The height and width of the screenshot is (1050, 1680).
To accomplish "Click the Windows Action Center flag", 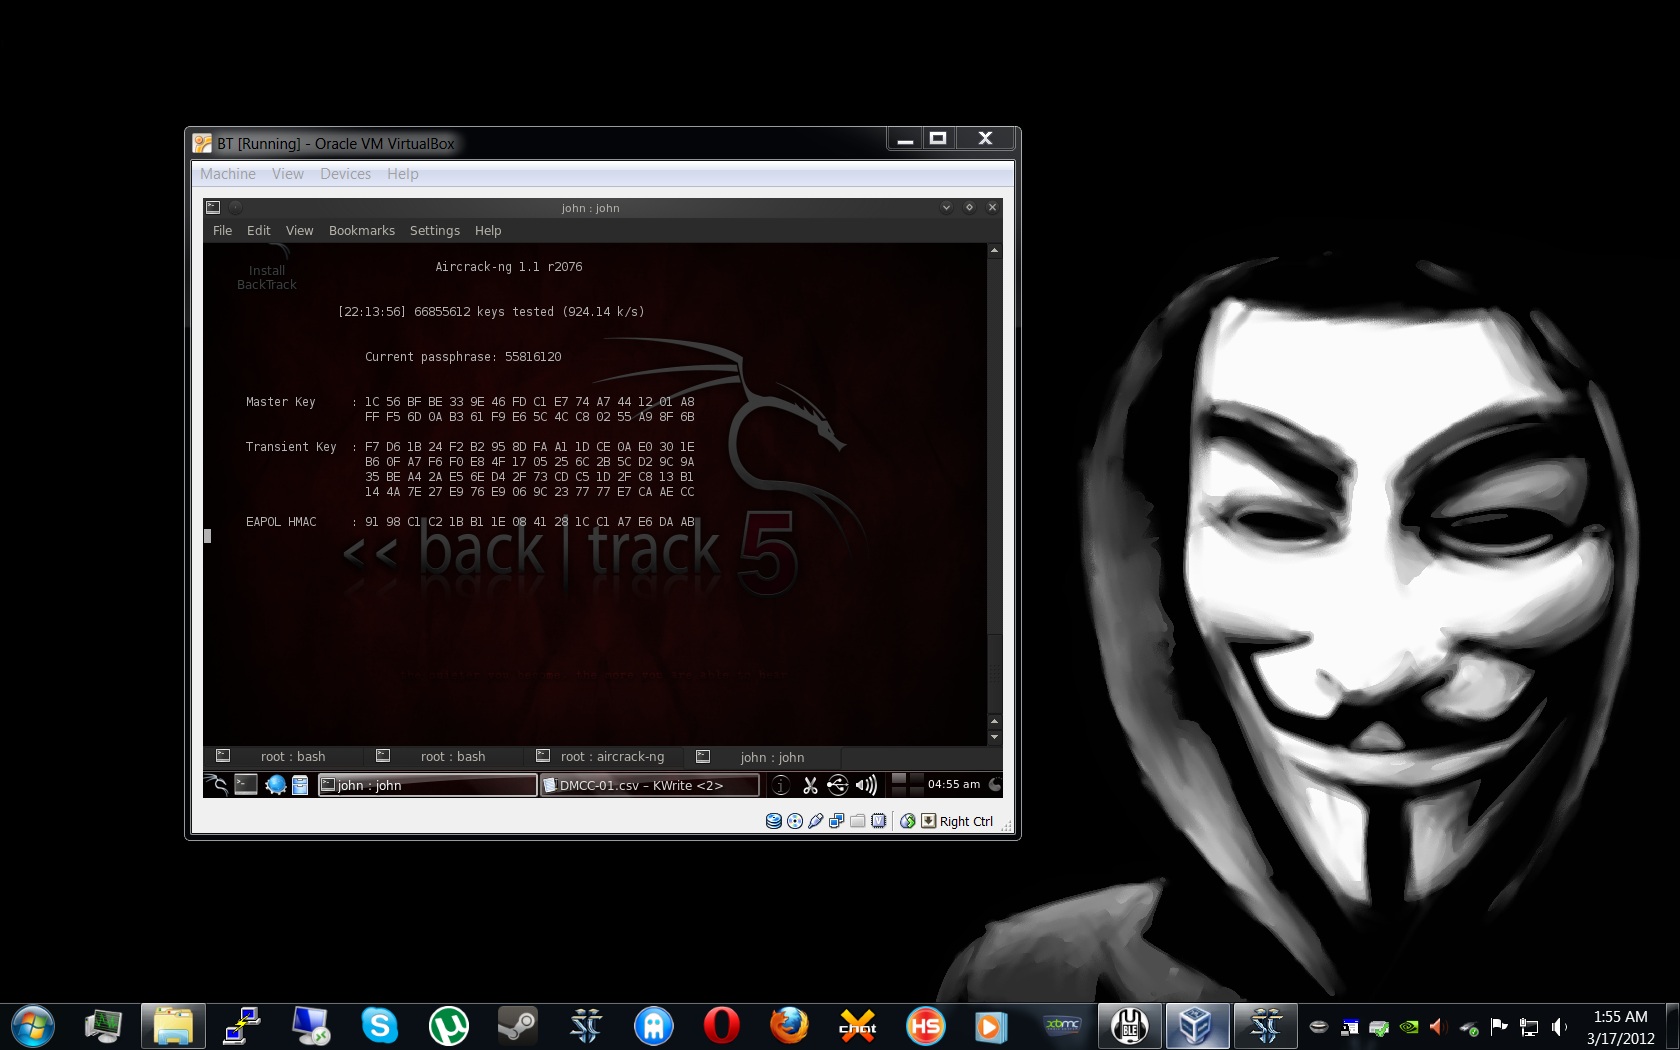I will (x=1499, y=1027).
